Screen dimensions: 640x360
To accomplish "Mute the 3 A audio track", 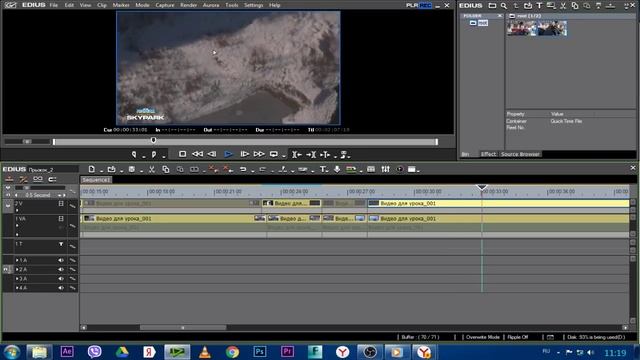I will pyautogui.click(x=61, y=279).
